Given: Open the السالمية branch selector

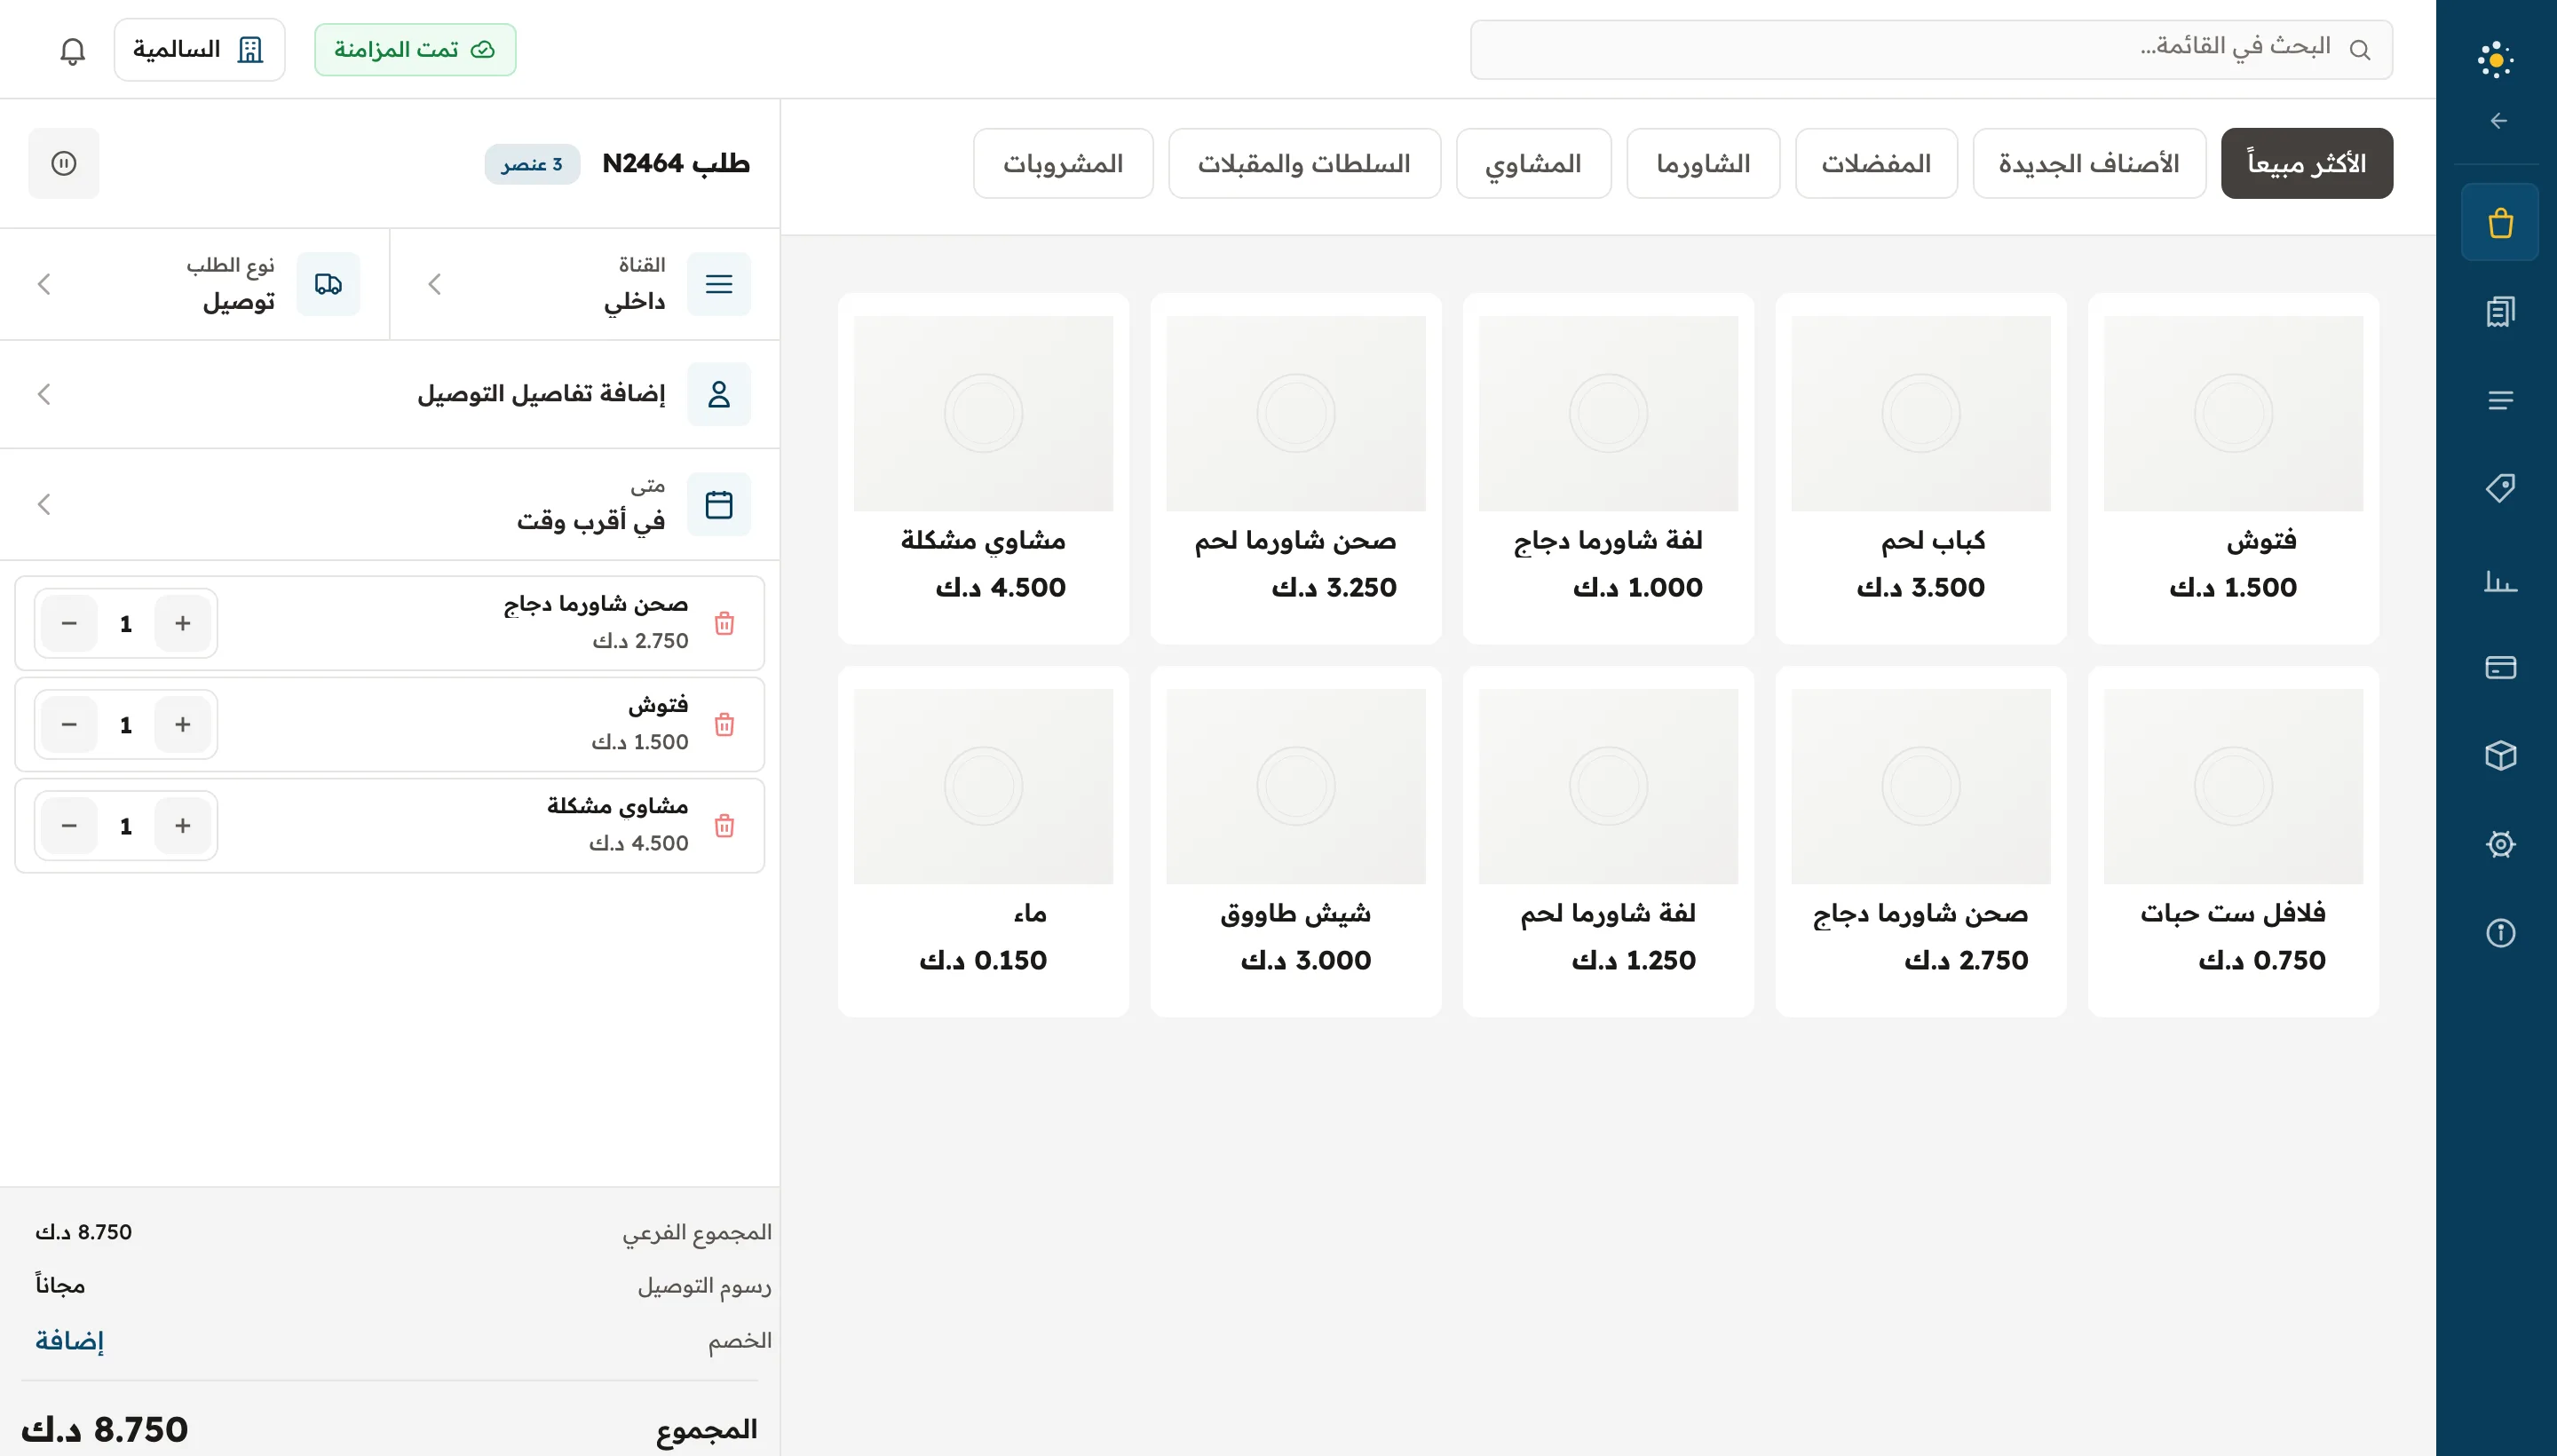Looking at the screenshot, I should [x=199, y=50].
